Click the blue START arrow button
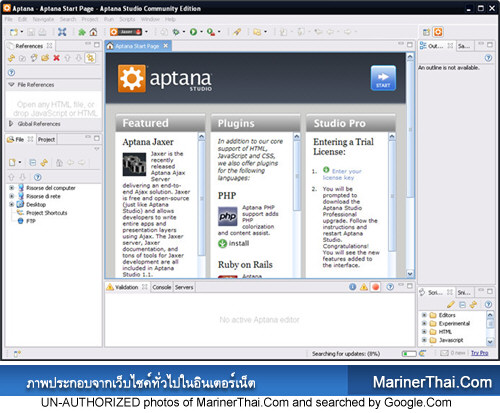Viewport: 500px width, 413px height. pos(383,78)
